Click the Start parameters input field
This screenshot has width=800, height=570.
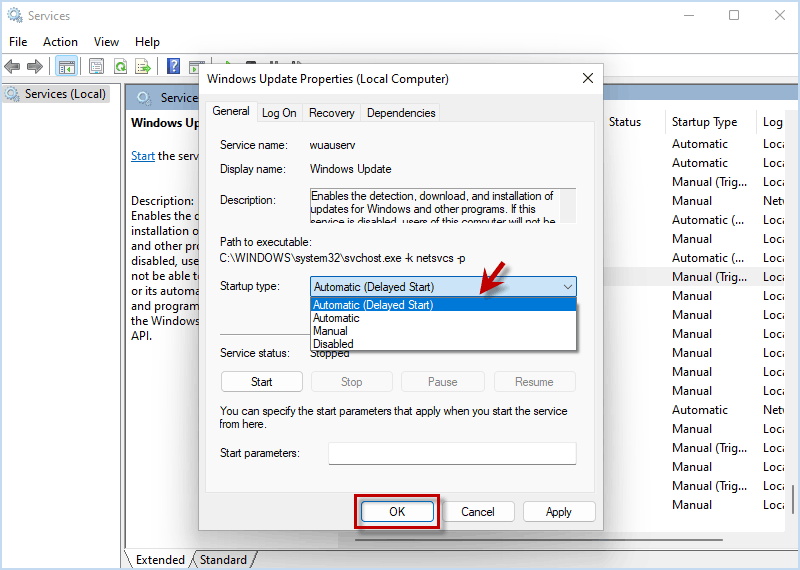pos(452,453)
